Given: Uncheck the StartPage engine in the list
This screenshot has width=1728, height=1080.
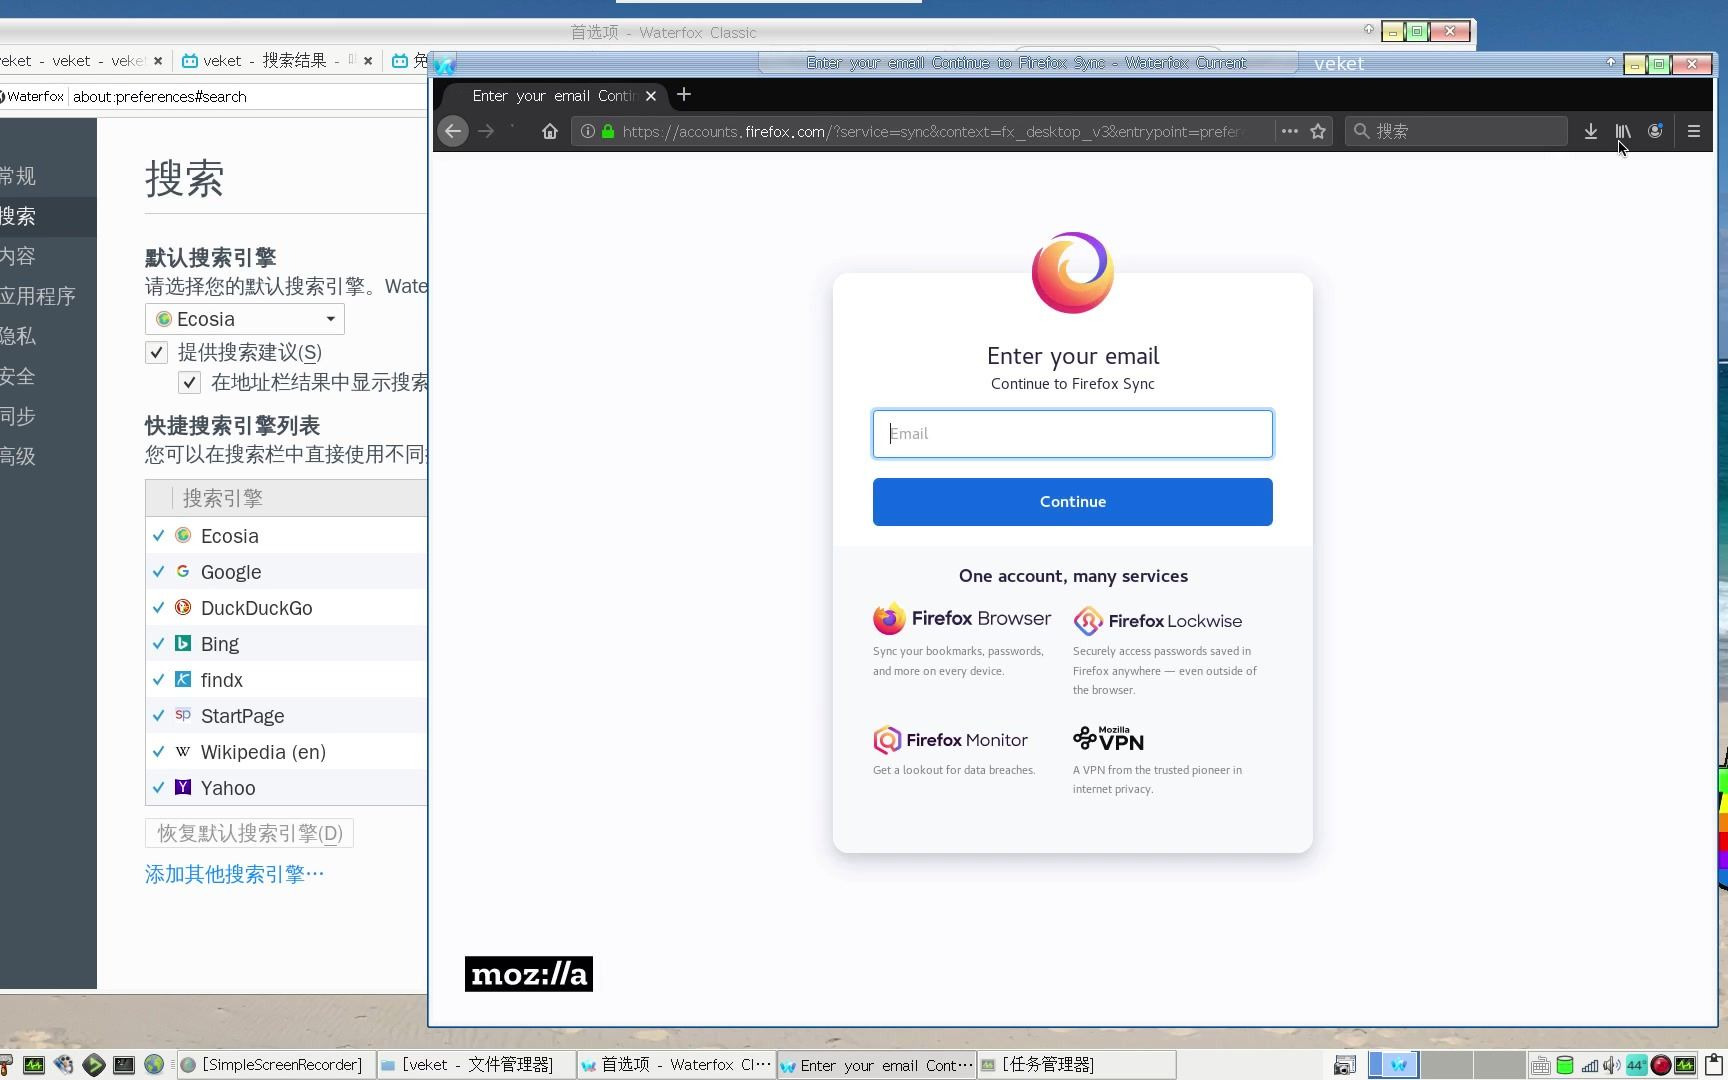Looking at the screenshot, I should tap(158, 716).
